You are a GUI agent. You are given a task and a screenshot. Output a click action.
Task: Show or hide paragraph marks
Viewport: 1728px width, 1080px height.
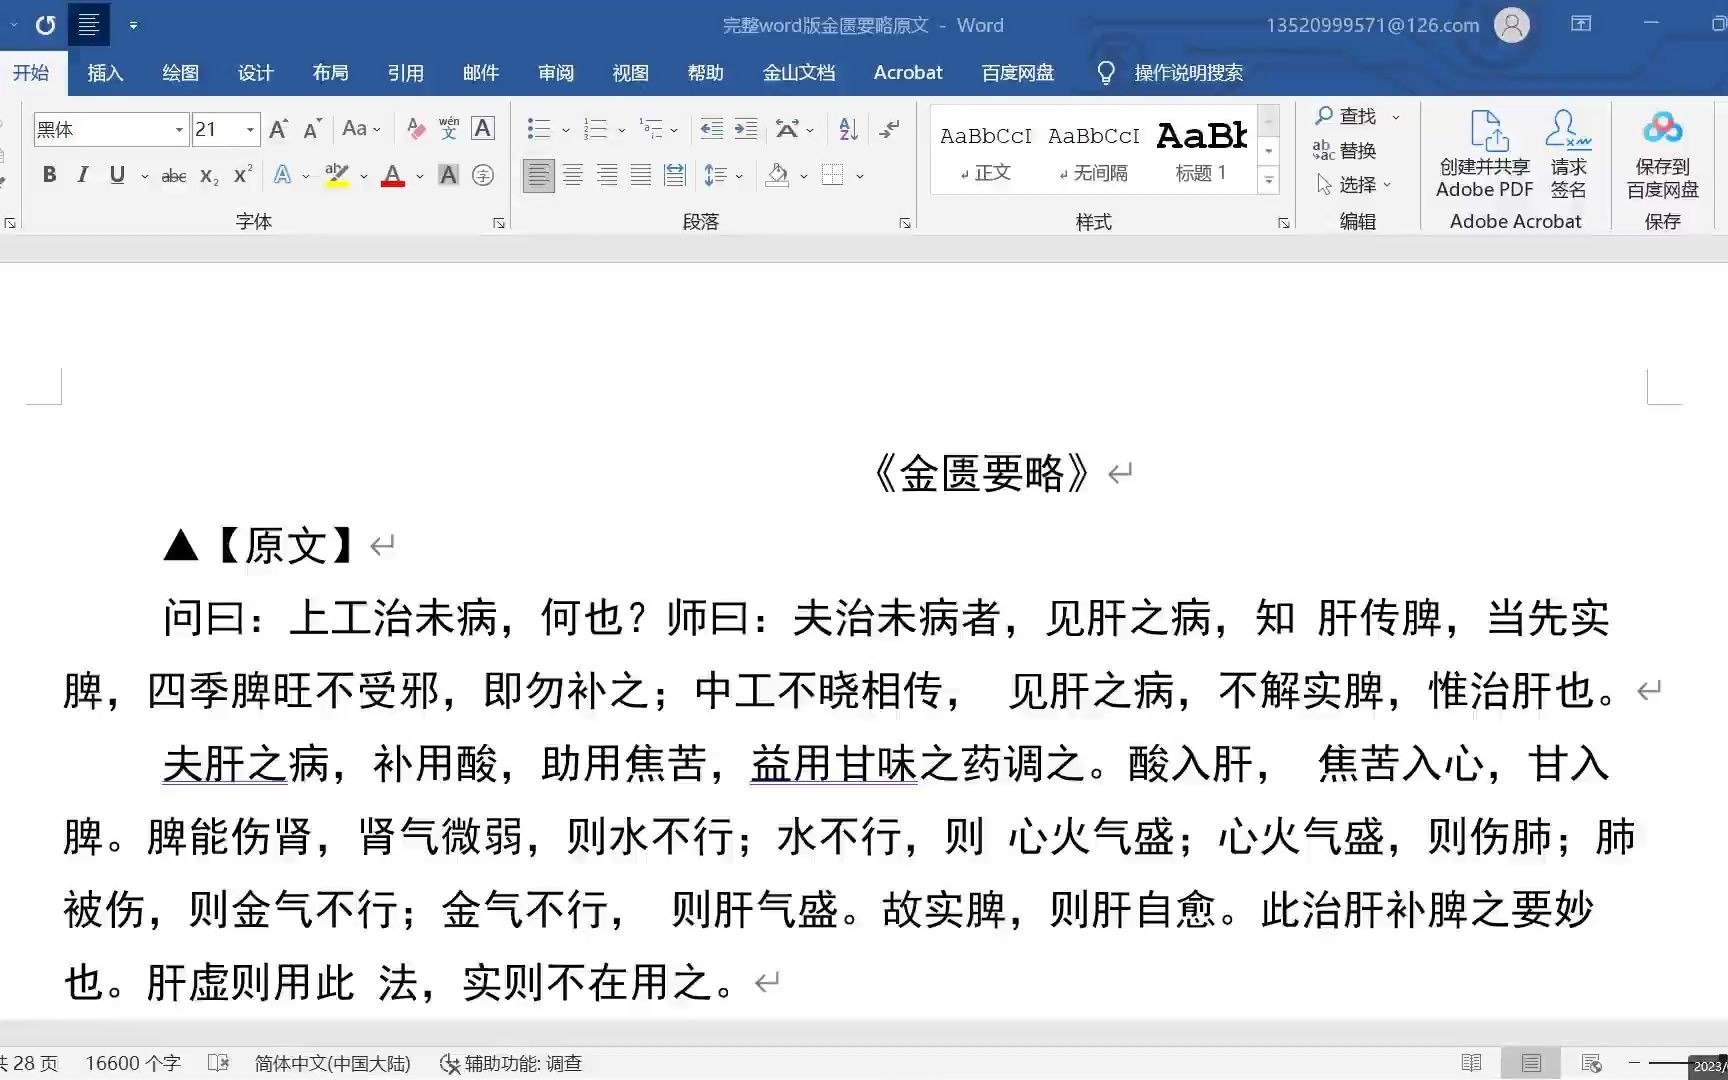click(x=889, y=129)
